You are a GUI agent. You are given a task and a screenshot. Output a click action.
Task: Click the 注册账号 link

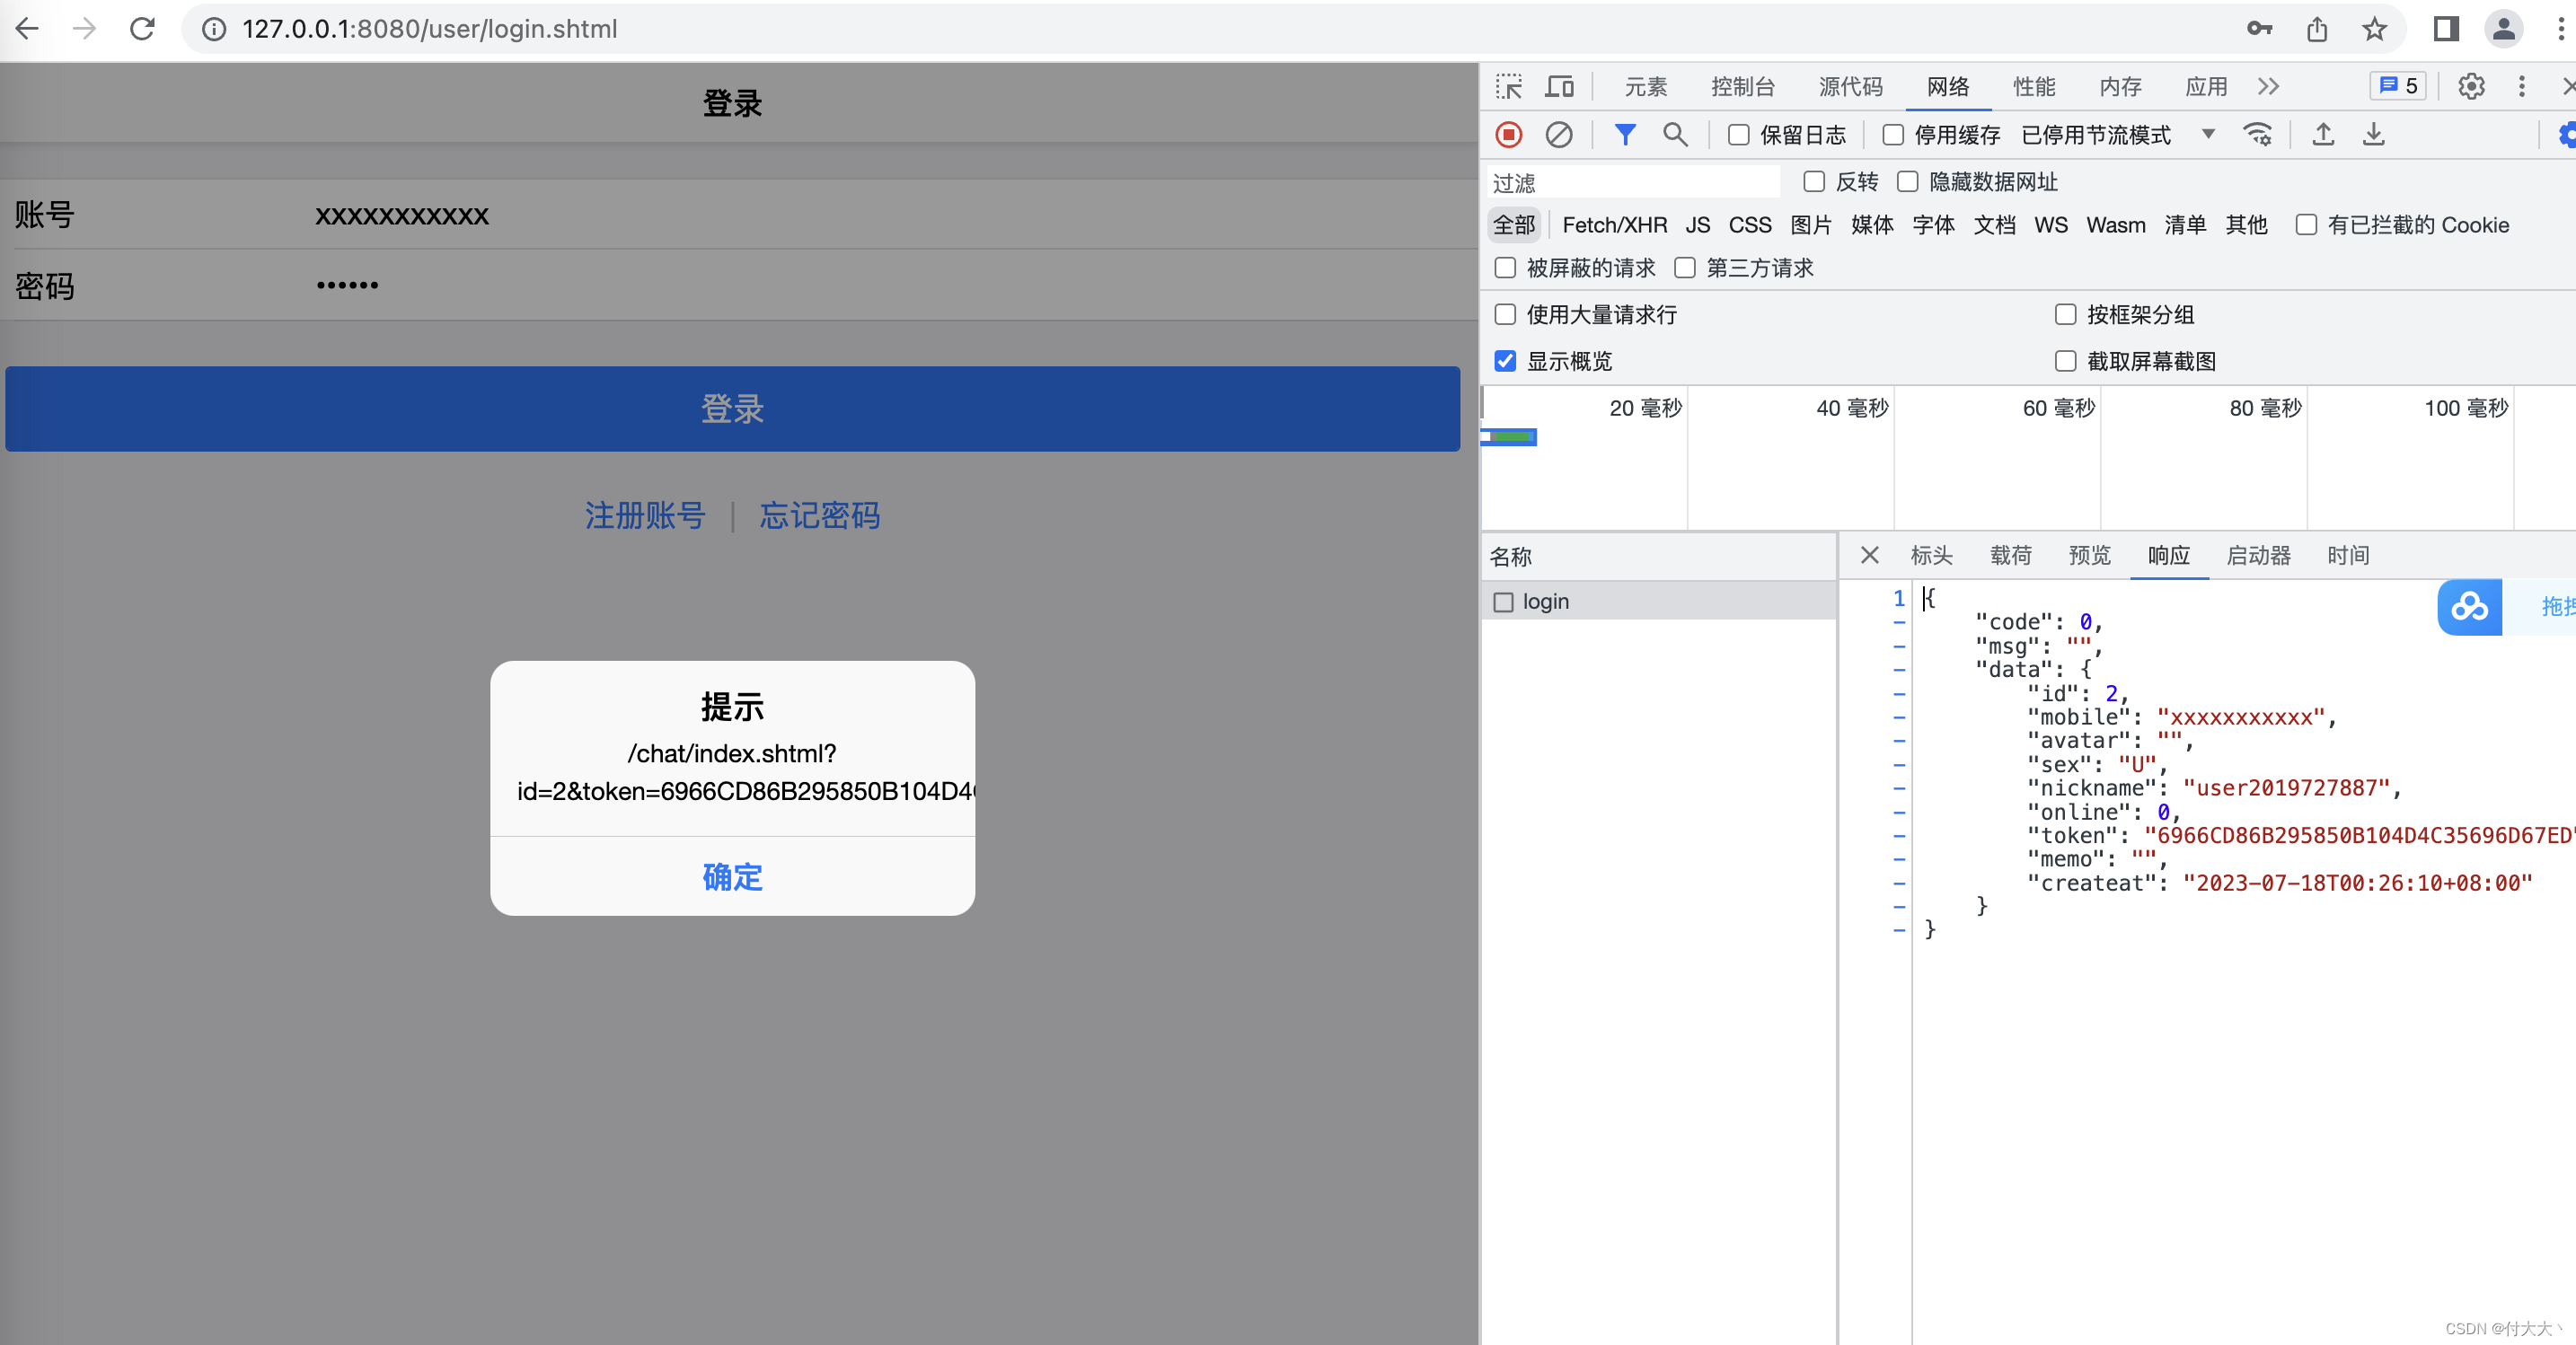[x=645, y=515]
